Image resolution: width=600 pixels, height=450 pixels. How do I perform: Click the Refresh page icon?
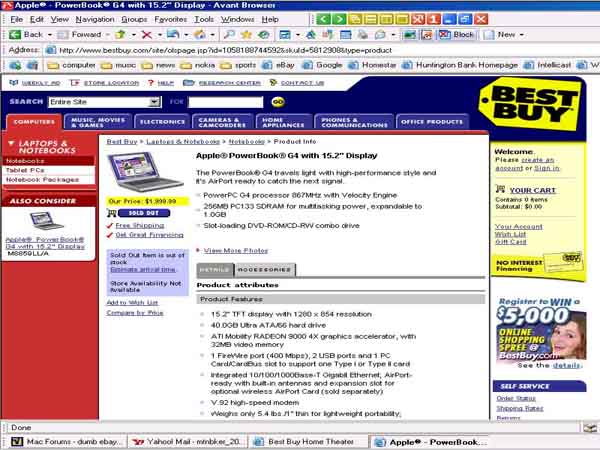(173, 35)
